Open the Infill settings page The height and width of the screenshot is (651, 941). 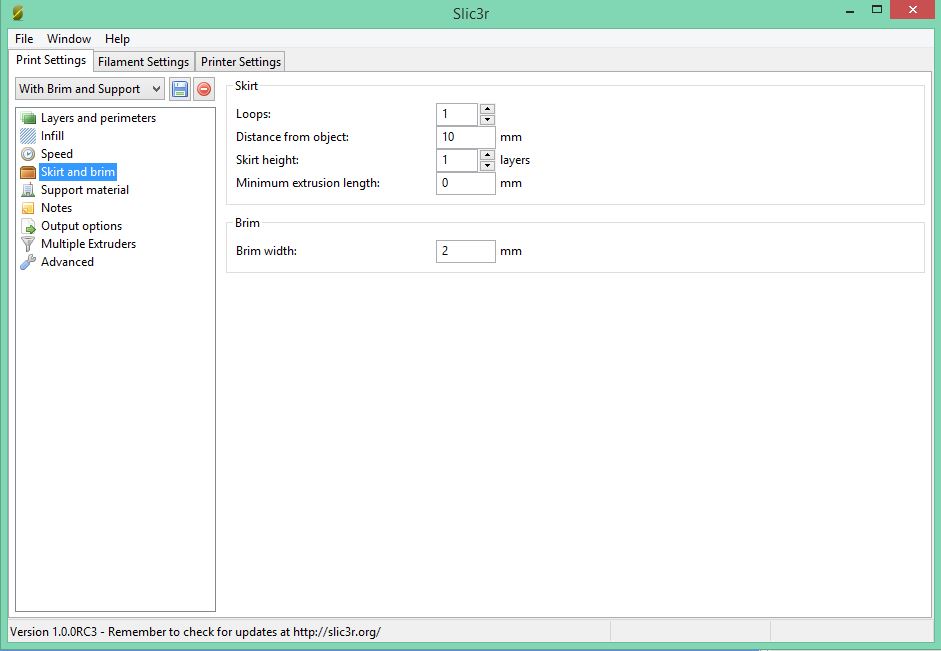[52, 136]
